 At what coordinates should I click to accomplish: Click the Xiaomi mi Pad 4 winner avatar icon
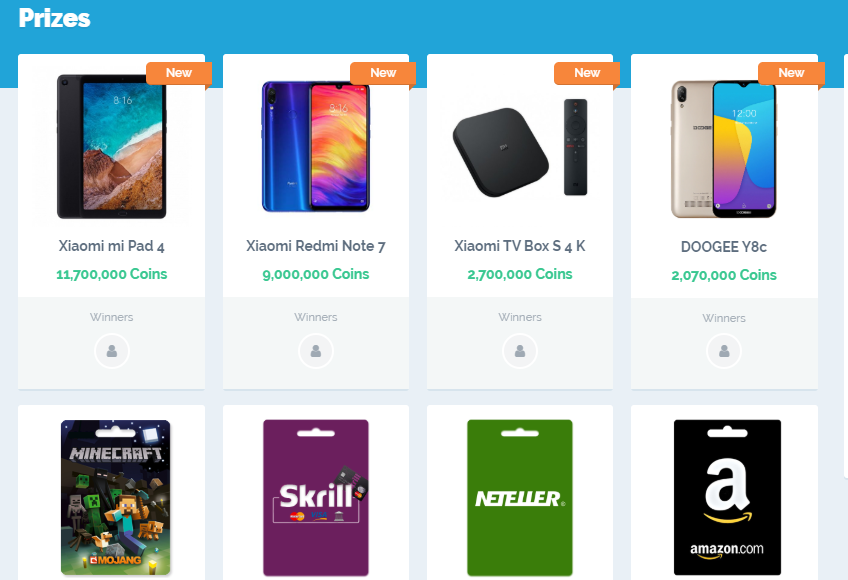pos(111,351)
